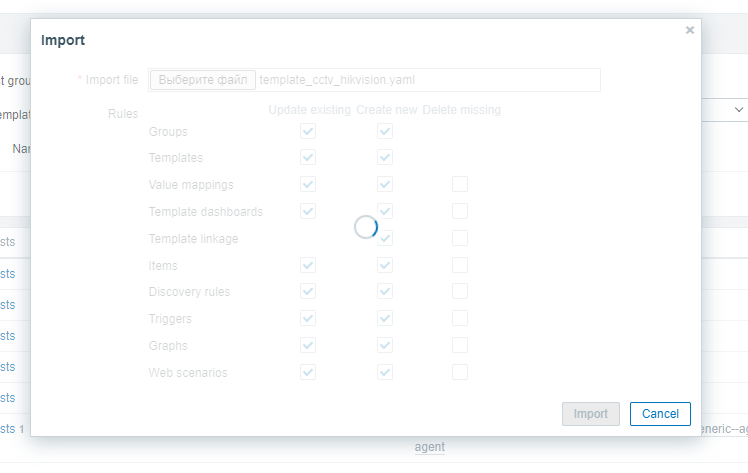Enable Value mappings delete missing checkbox
This screenshot has height=473, width=748.
pyautogui.click(x=460, y=184)
